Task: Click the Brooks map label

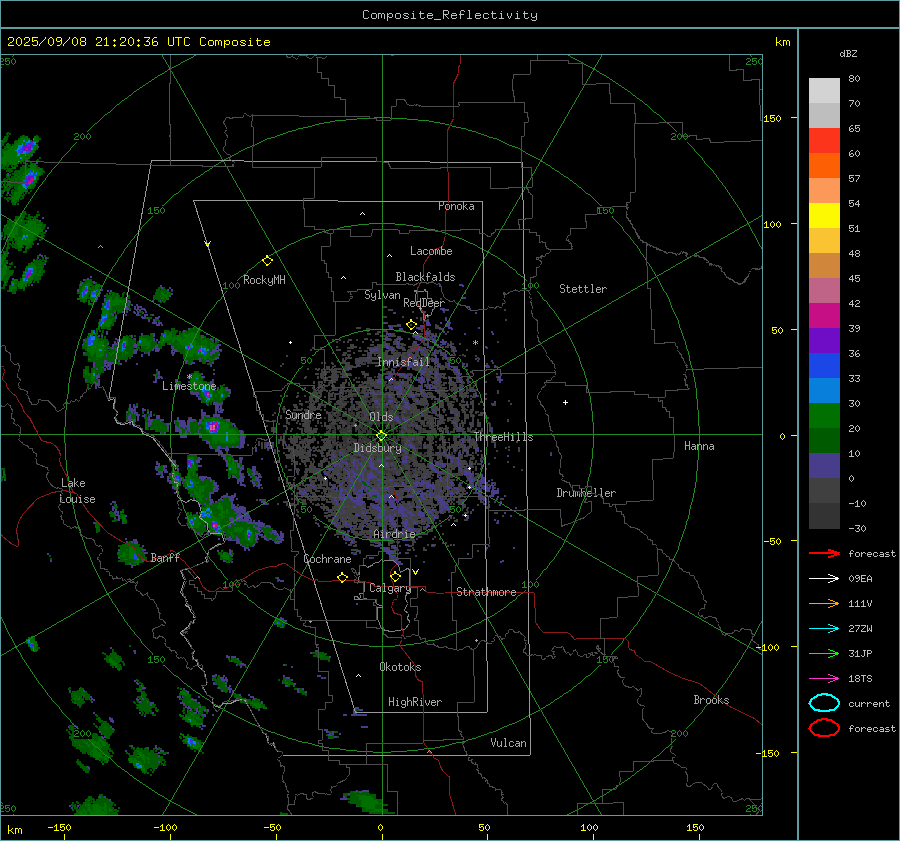Action: point(711,700)
